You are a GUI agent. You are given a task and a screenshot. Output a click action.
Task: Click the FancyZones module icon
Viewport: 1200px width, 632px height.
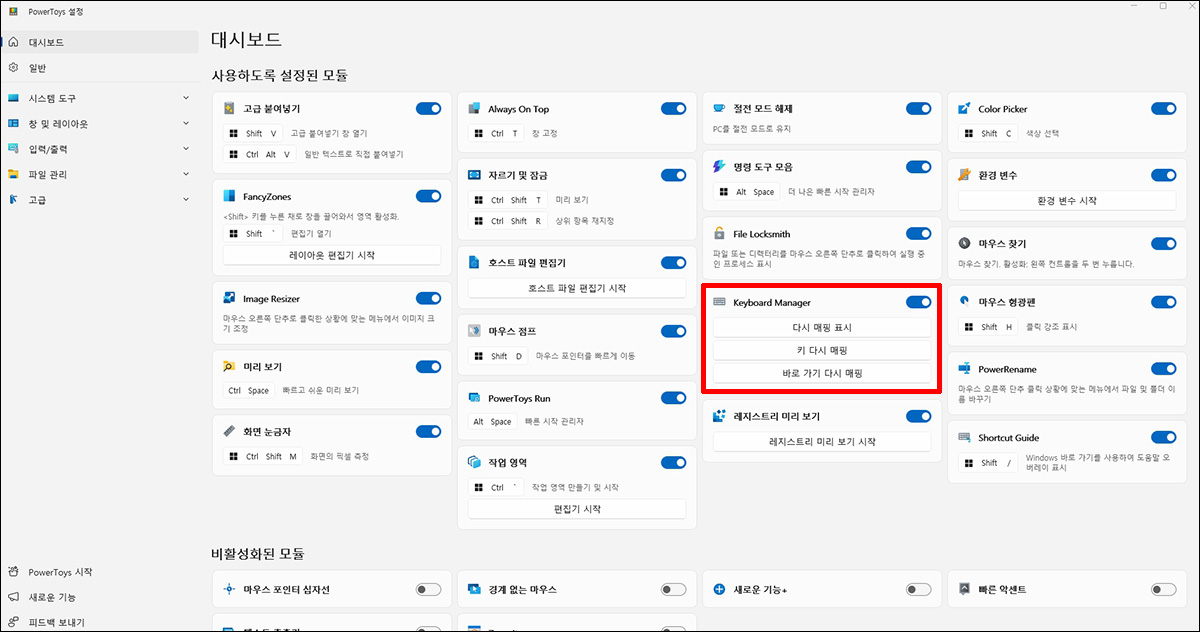click(x=229, y=196)
